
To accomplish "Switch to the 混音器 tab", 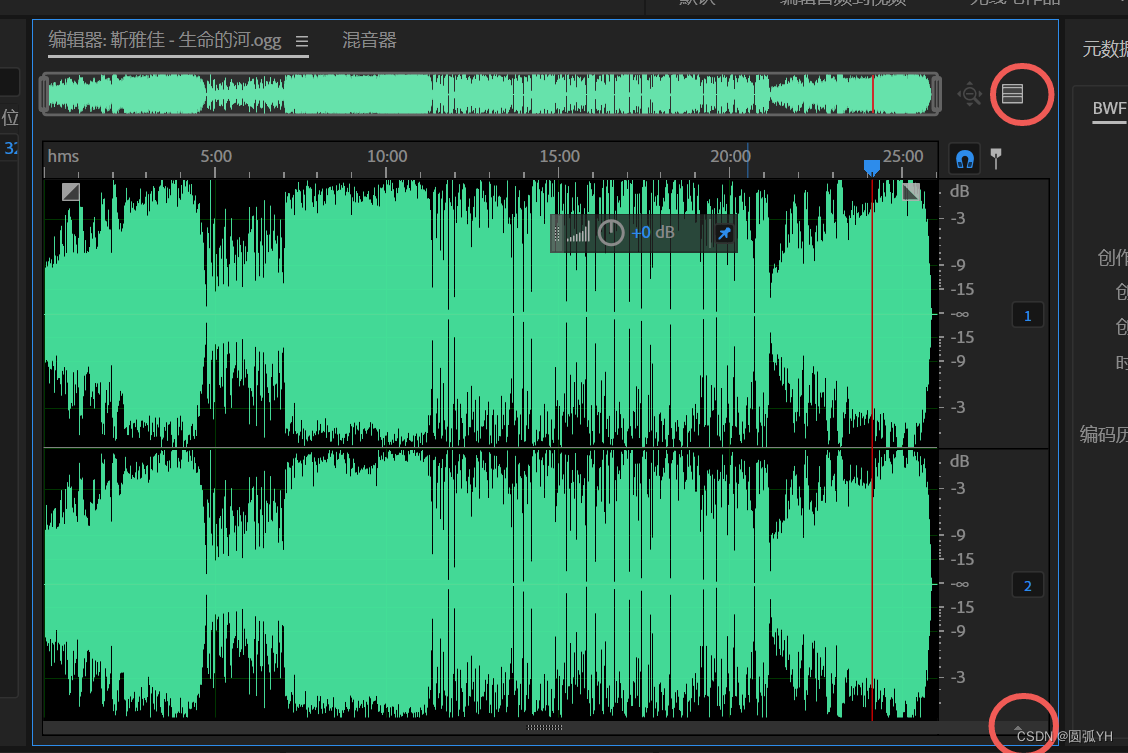I will click(x=368, y=41).
